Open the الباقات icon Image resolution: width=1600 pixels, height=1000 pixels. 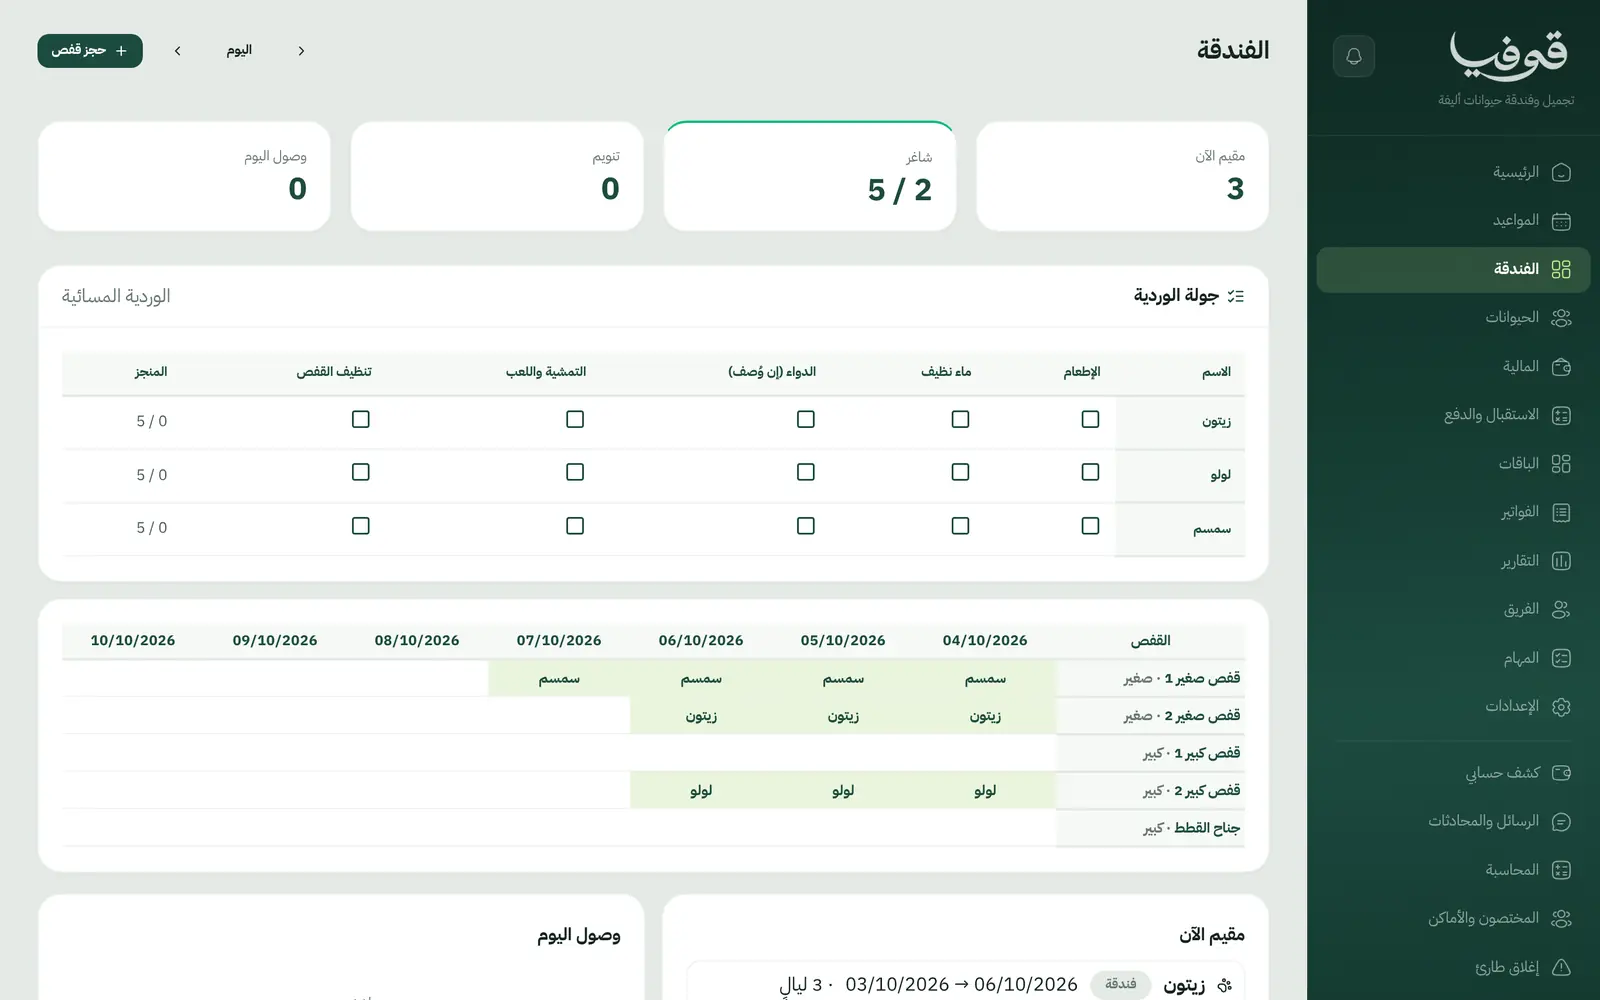coord(1561,464)
